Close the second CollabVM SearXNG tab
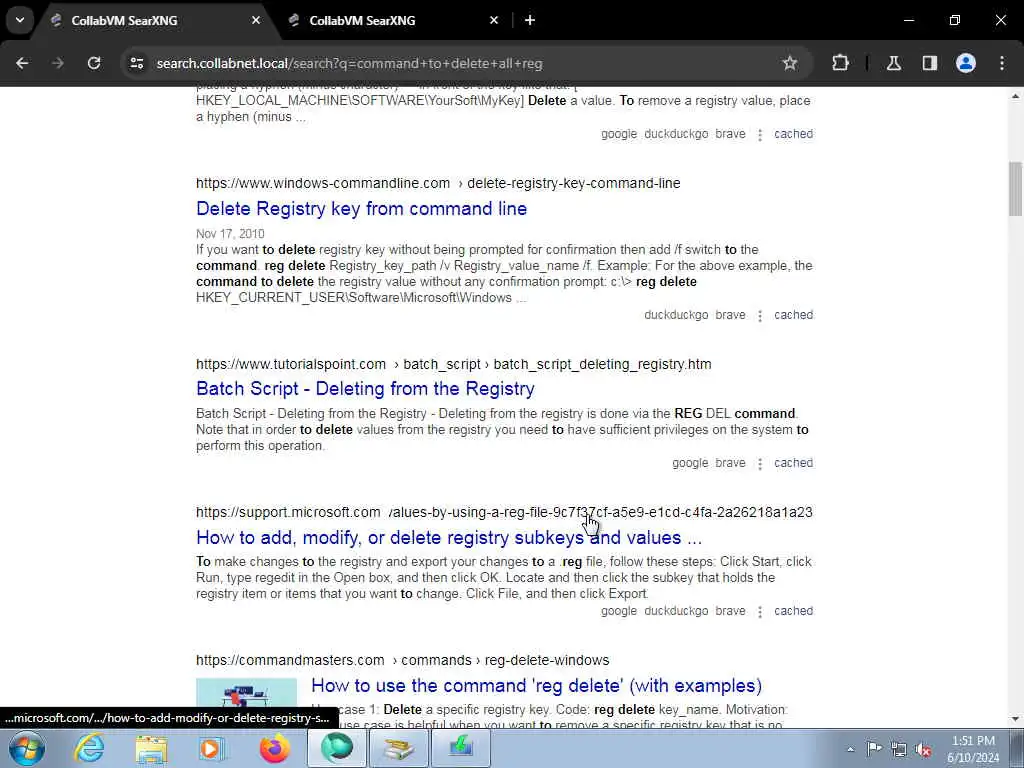The height and width of the screenshot is (768, 1024). pos(494,20)
